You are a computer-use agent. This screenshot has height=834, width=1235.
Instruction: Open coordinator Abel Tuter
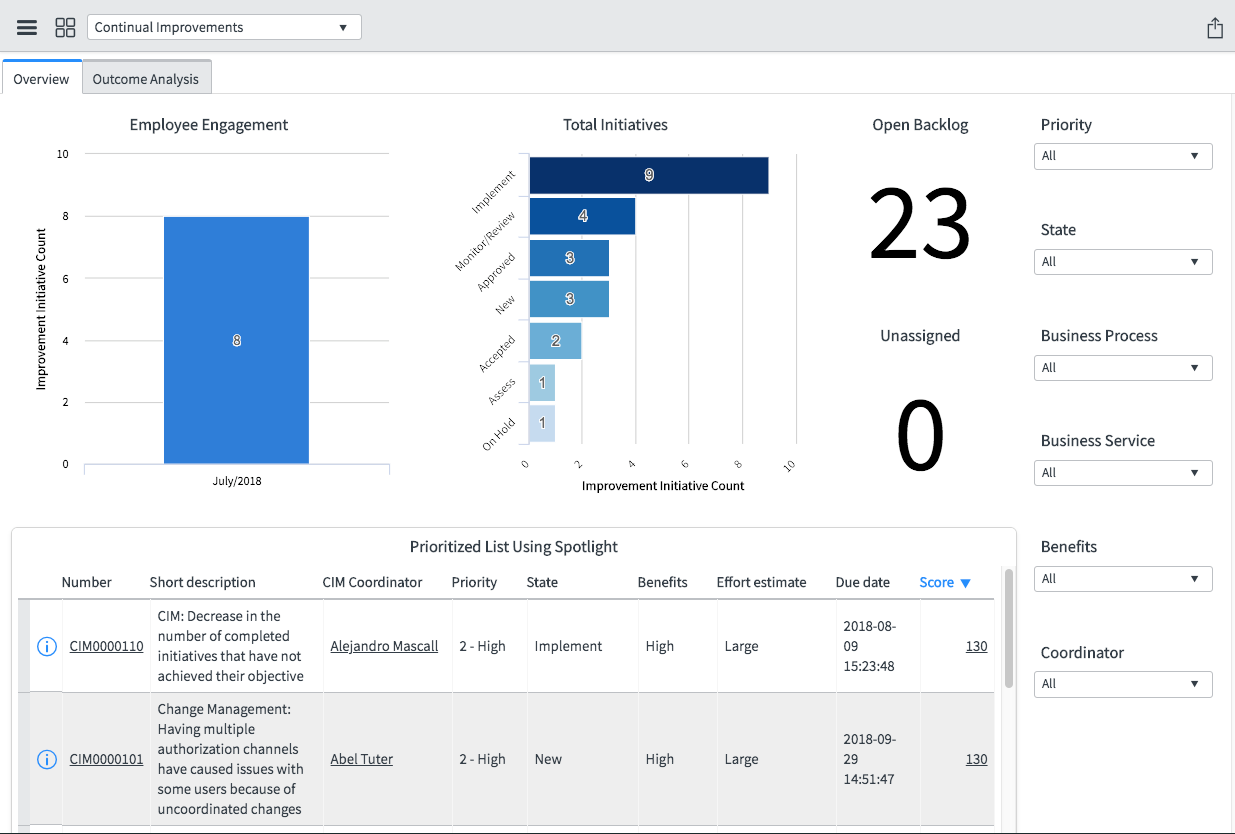point(362,759)
